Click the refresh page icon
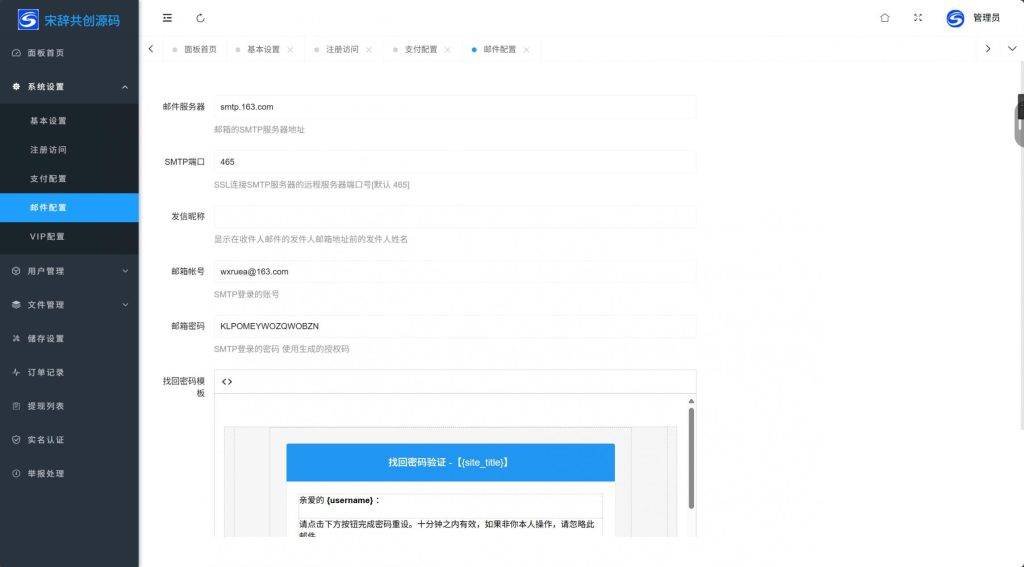Screen dimensions: 1024x567 tap(200, 18)
